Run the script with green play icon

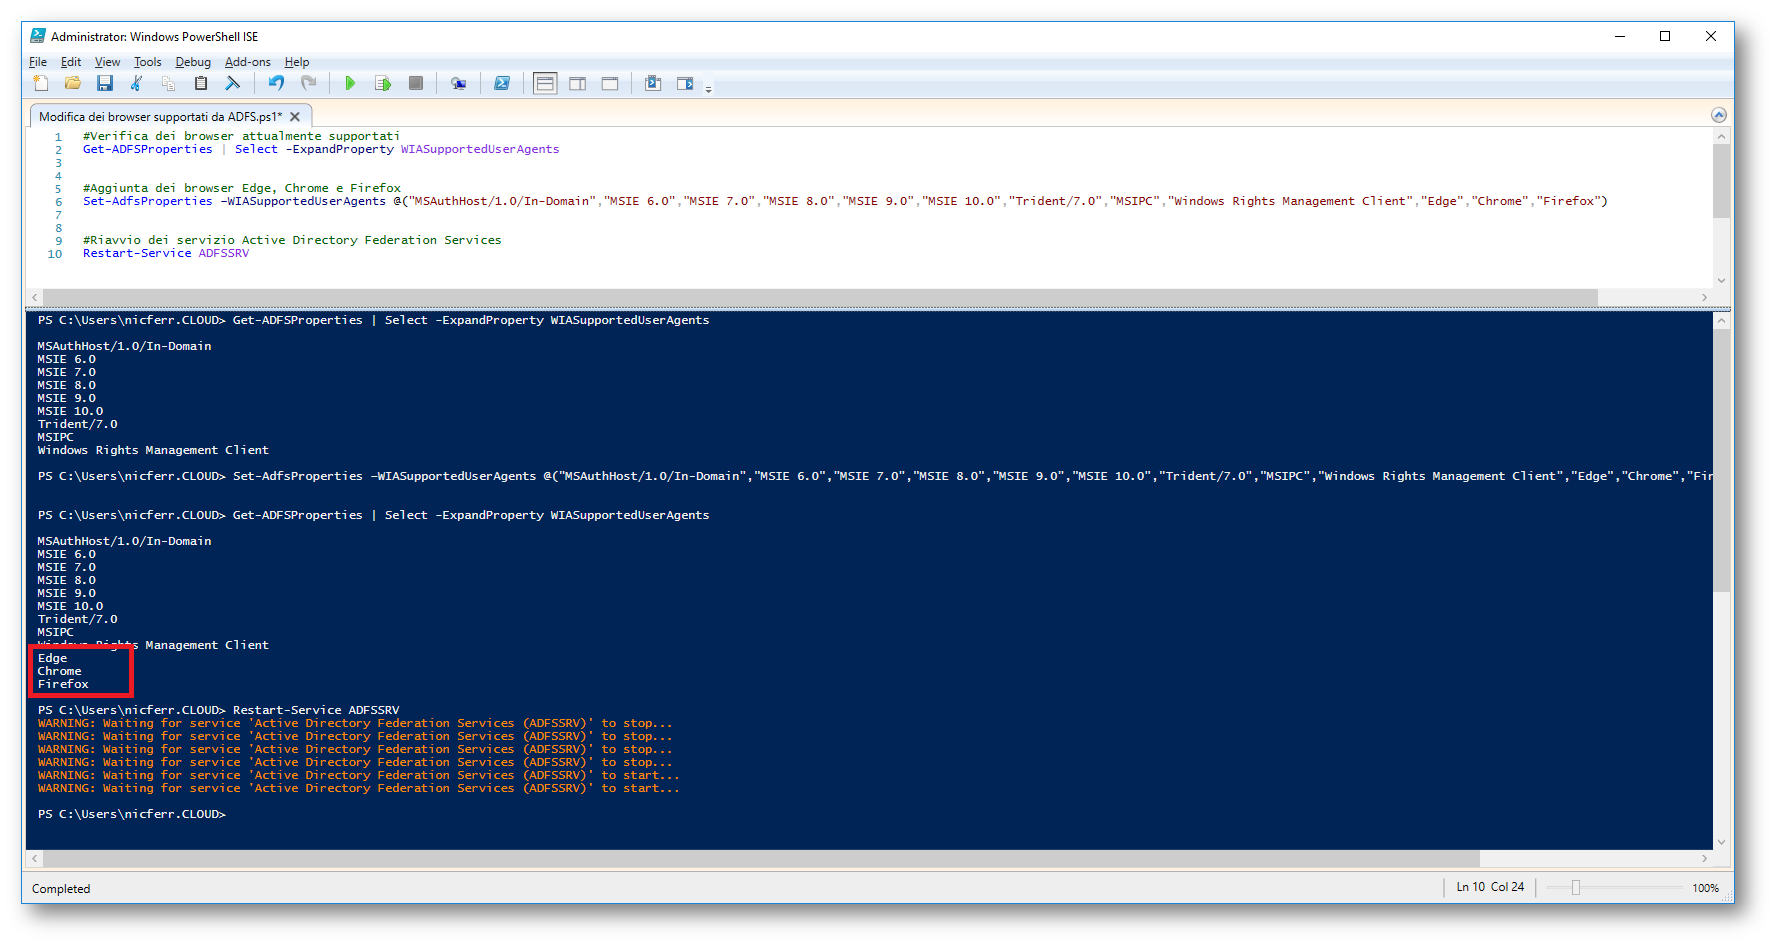[350, 84]
